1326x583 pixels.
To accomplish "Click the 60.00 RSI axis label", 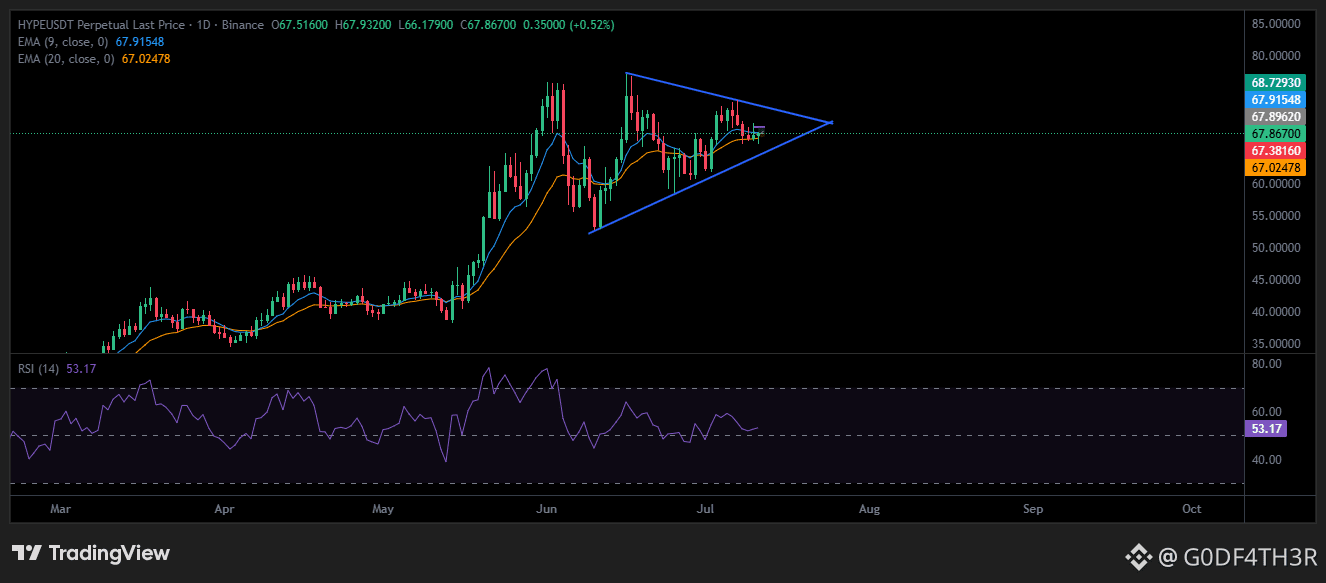I will coord(1266,412).
